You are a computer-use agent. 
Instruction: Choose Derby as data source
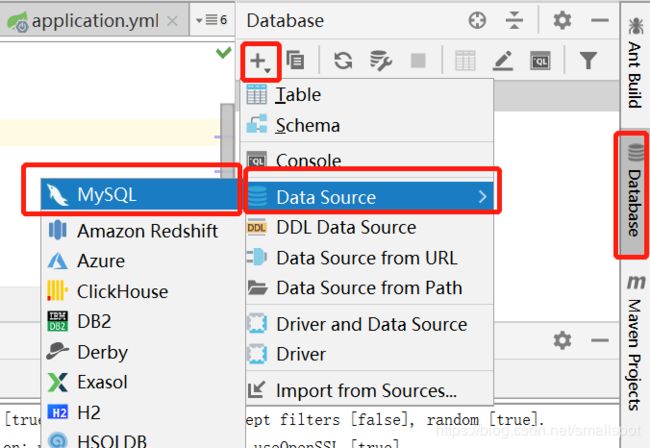142,352
